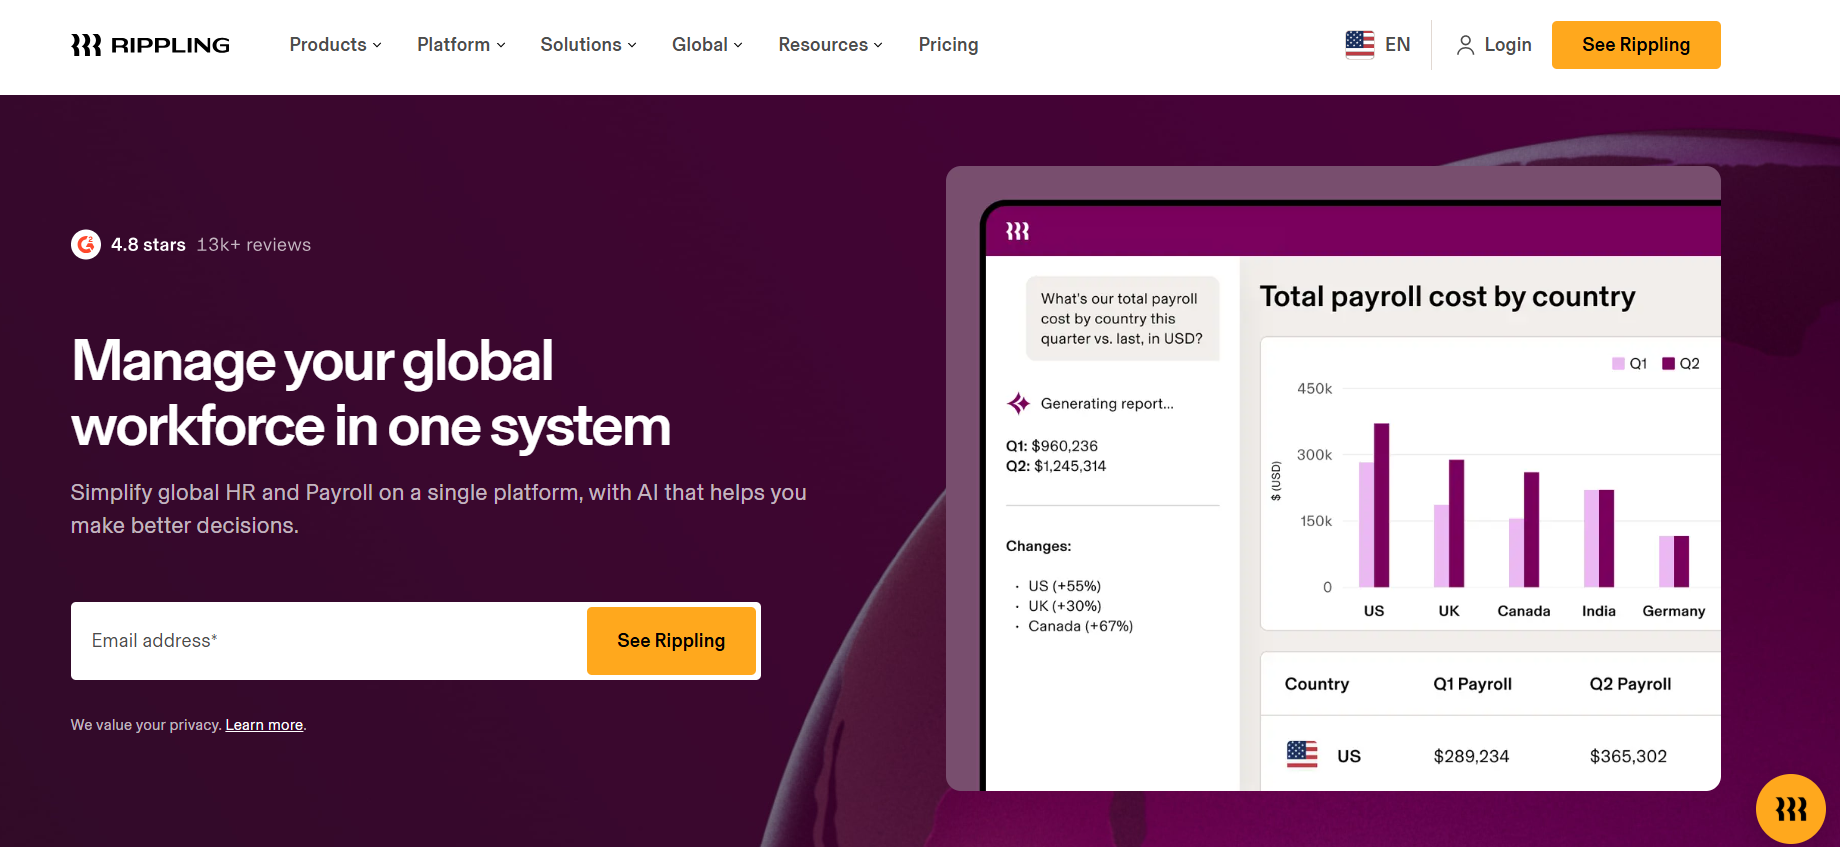Click the US (+55%) change item
This screenshot has height=847, width=1840.
[x=1064, y=586]
